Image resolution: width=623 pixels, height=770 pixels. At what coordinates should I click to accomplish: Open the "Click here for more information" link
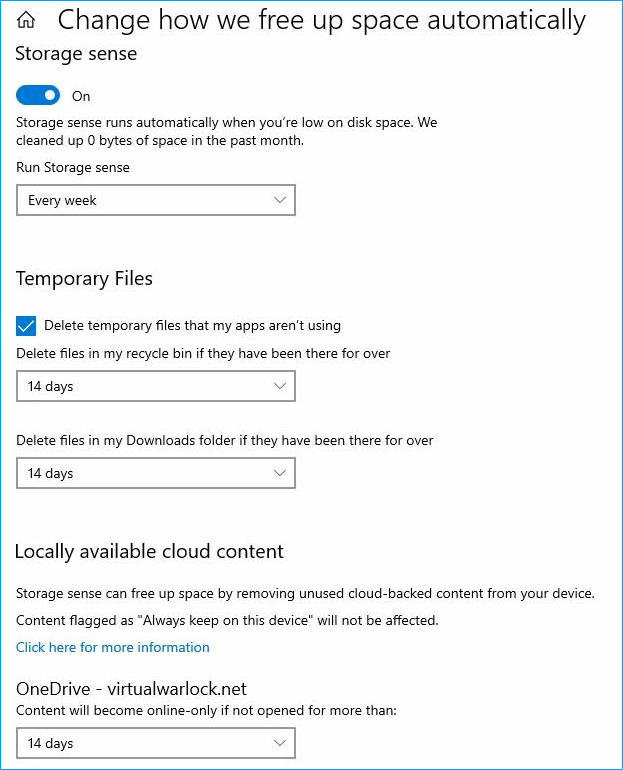click(x=113, y=647)
